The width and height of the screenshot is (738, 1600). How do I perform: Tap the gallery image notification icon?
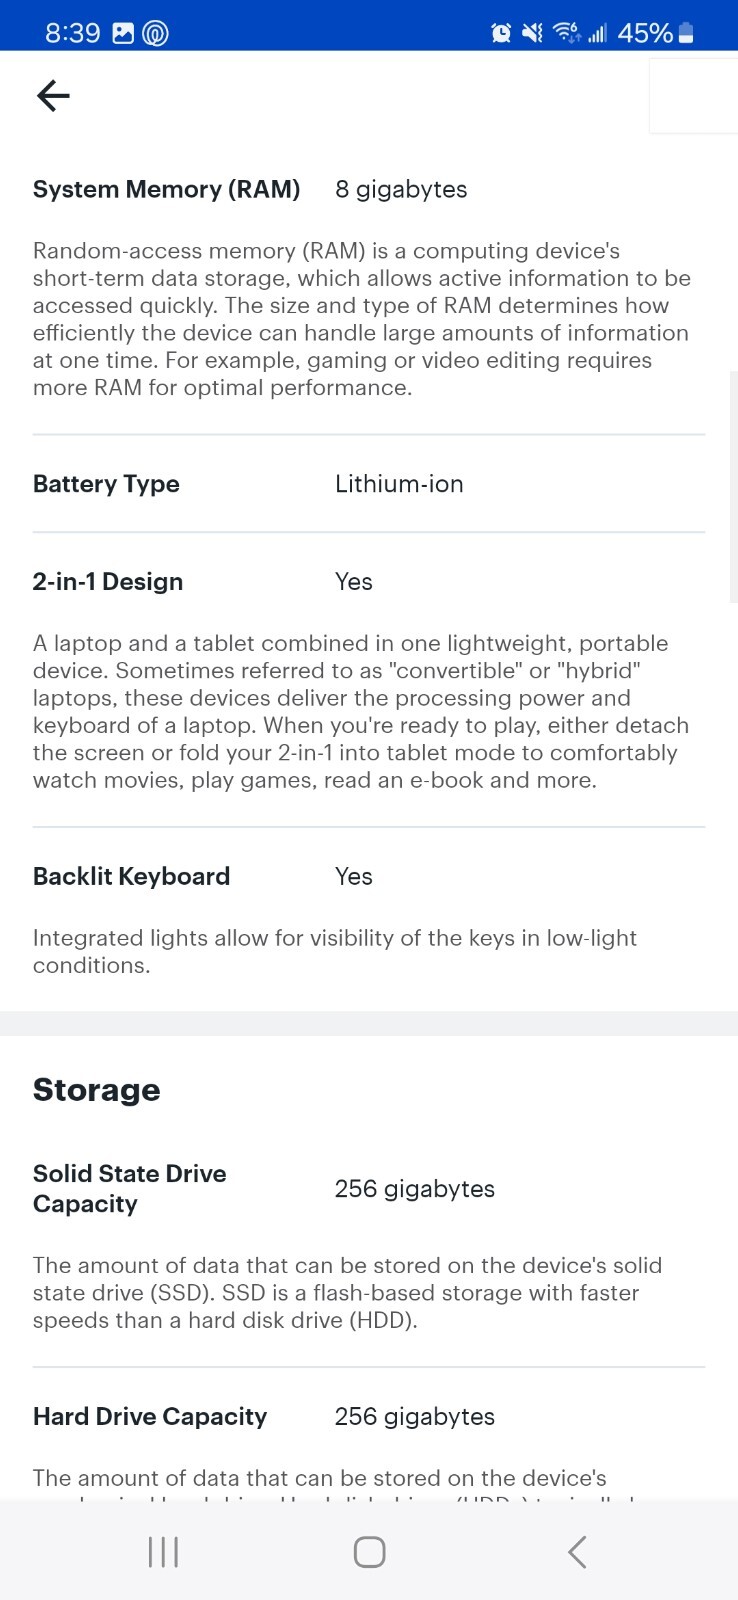click(123, 33)
